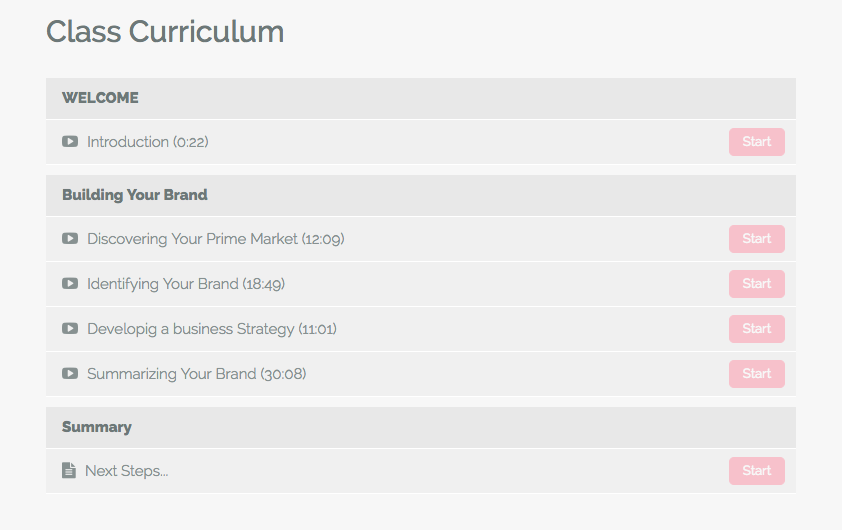The width and height of the screenshot is (842, 530).
Task: Click the video icon beside Introduction
Action: point(70,142)
